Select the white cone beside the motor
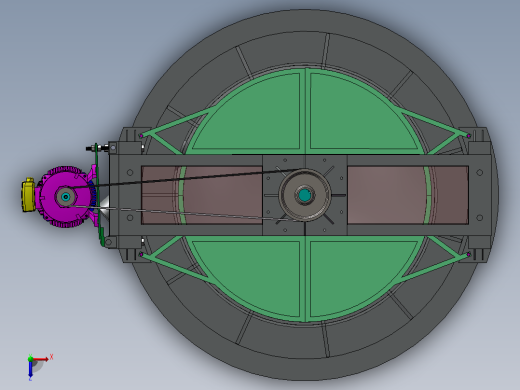Viewport: 520px width, 390px height. click(105, 207)
